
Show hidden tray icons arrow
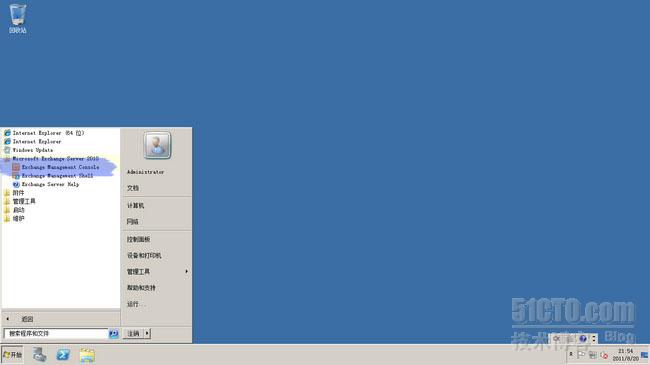pyautogui.click(x=571, y=355)
